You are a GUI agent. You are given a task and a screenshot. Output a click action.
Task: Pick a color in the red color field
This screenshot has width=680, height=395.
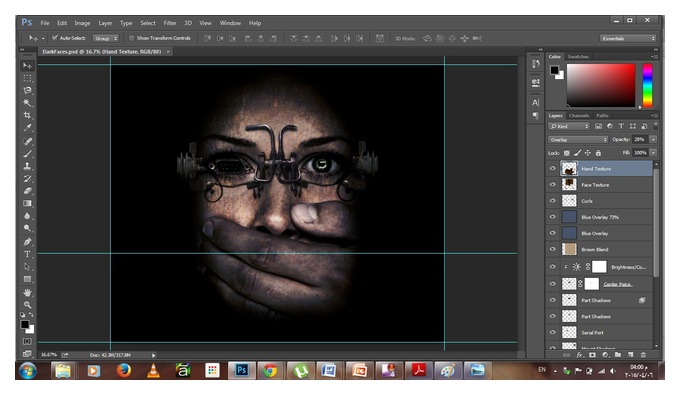(x=601, y=85)
